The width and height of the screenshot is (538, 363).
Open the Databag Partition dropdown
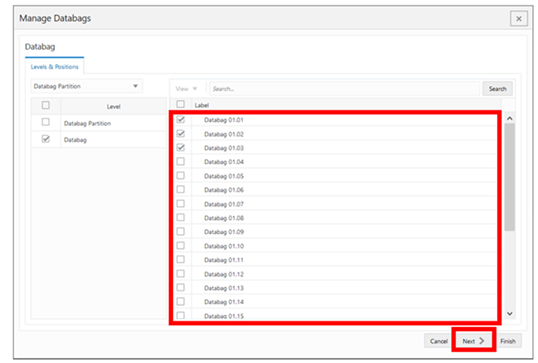click(x=86, y=86)
